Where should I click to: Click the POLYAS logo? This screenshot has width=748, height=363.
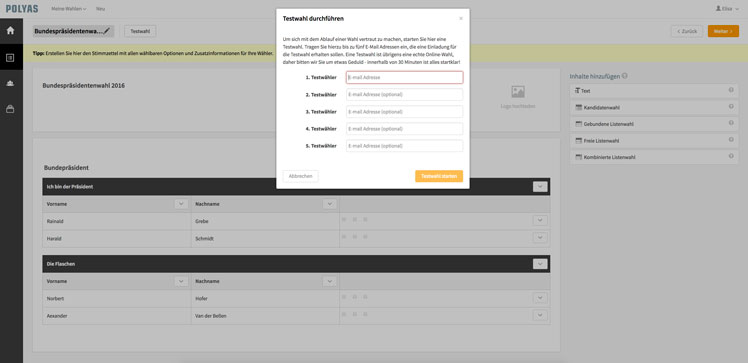click(x=22, y=9)
